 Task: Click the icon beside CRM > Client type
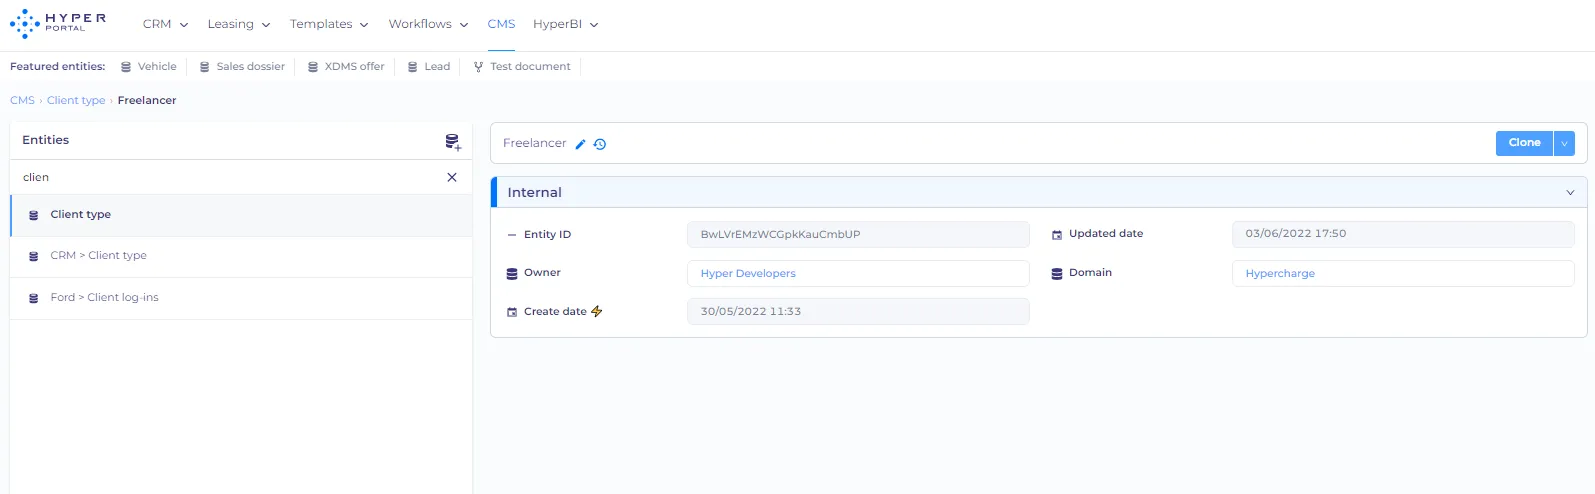(x=34, y=256)
